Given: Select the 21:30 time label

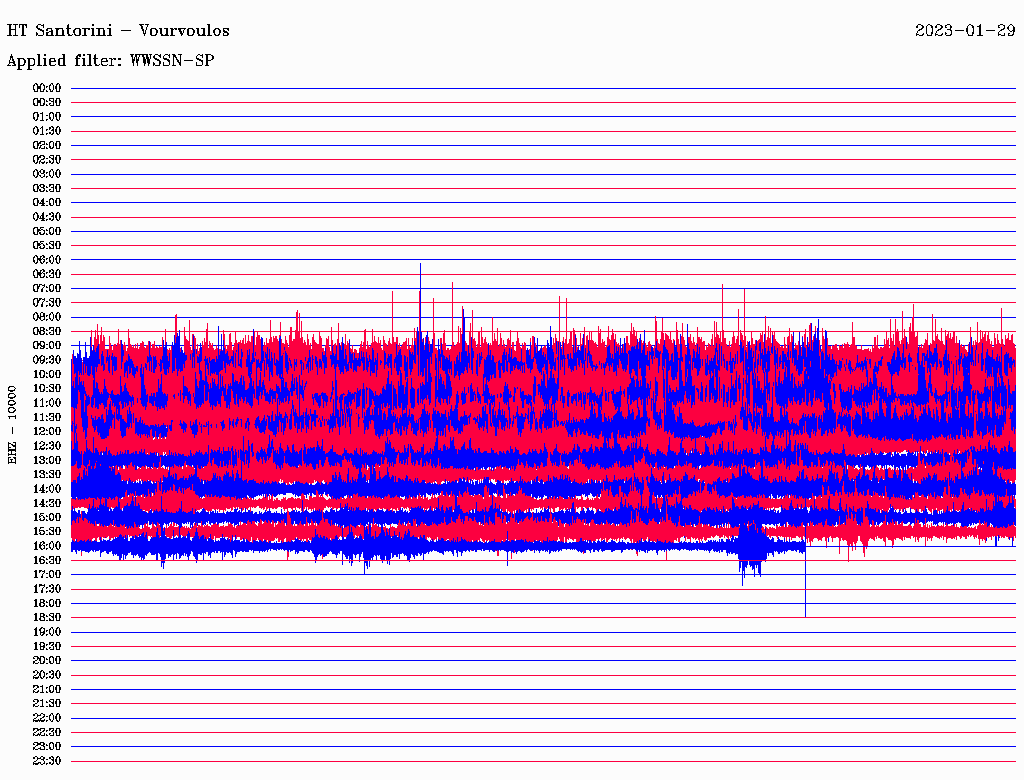Looking at the screenshot, I should pyautogui.click(x=47, y=703).
